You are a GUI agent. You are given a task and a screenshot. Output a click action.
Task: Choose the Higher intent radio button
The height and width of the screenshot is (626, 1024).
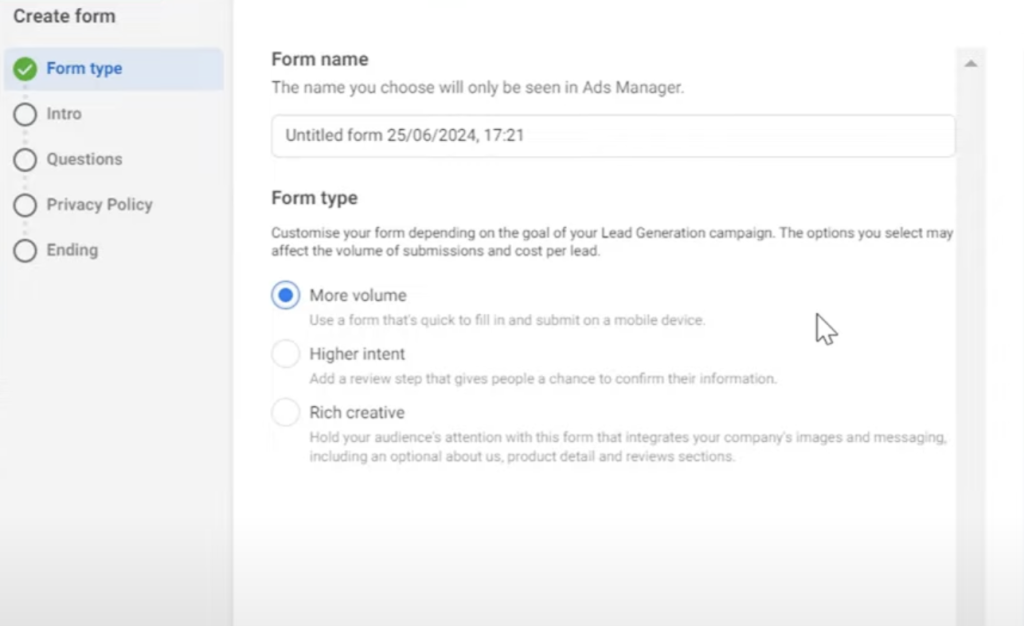(286, 354)
